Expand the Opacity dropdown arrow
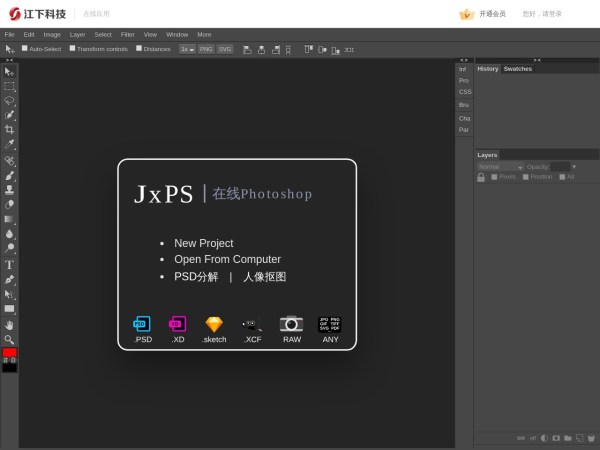 [574, 166]
